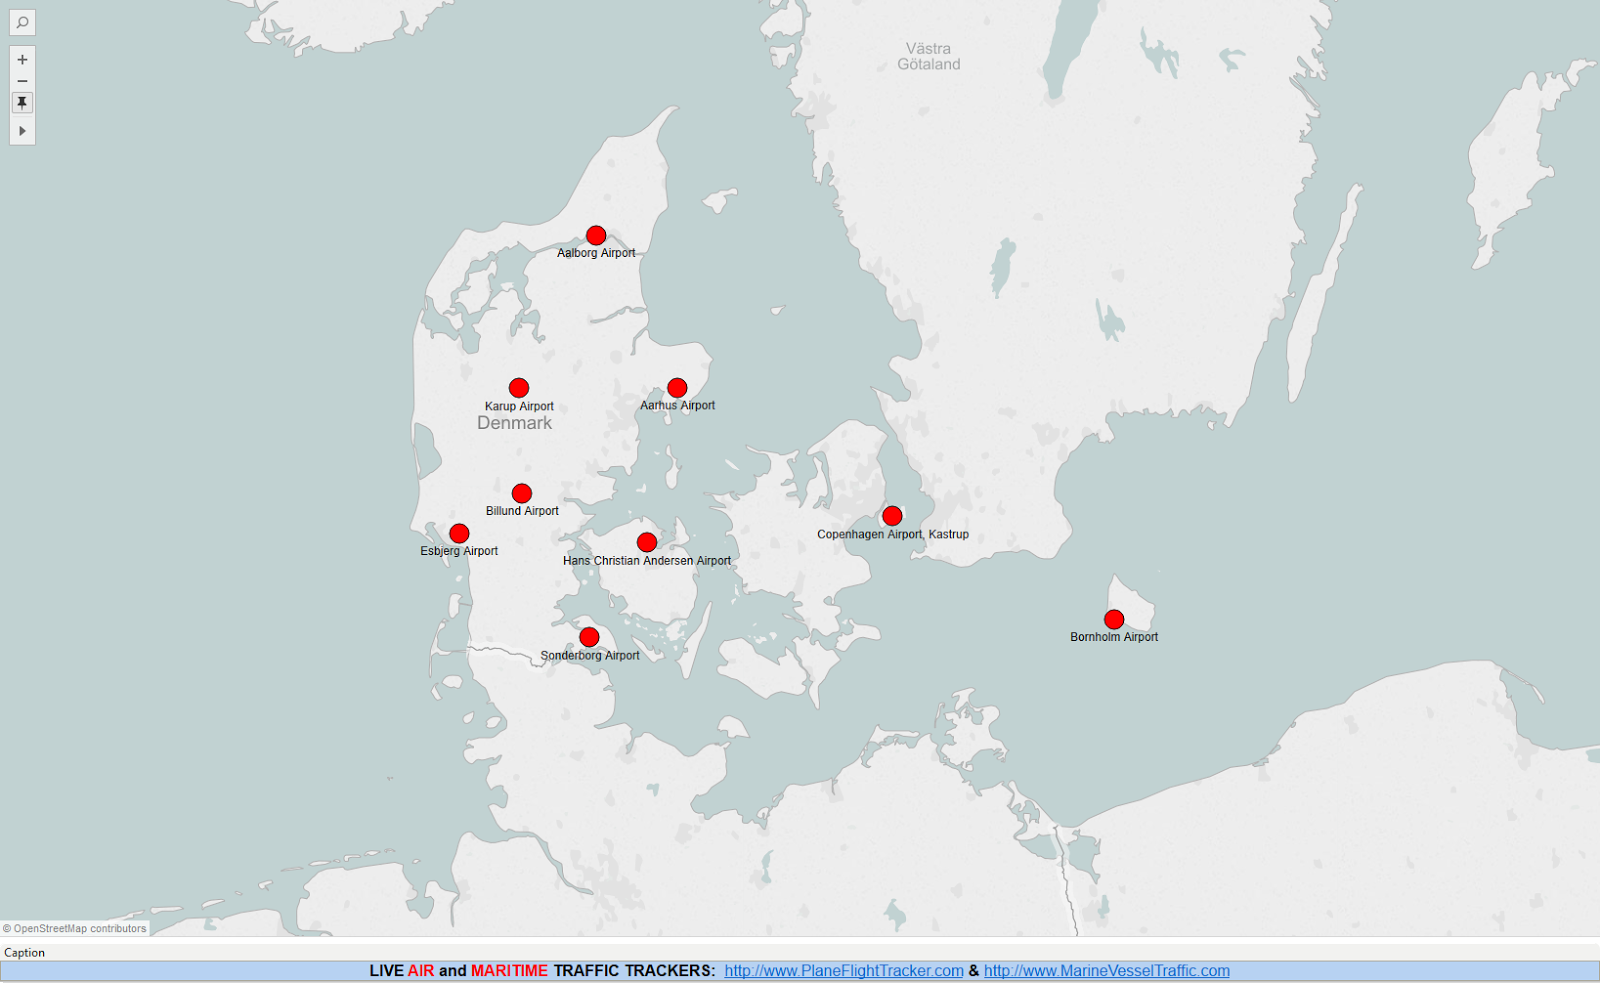Zoom in with the plus button
Image resolution: width=1600 pixels, height=984 pixels.
21,59
